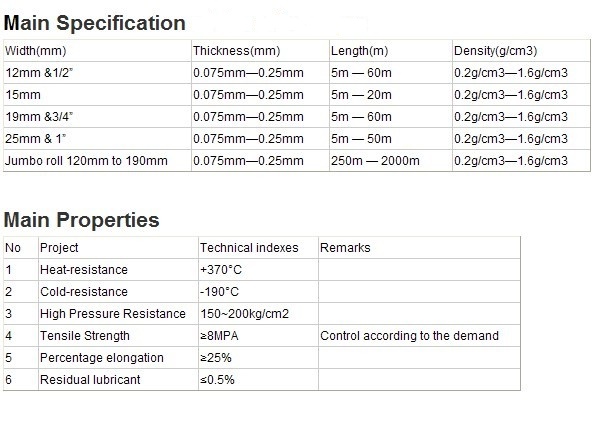Click the Residual lubricant row label
This screenshot has width=601, height=435.
pyautogui.click(x=89, y=380)
